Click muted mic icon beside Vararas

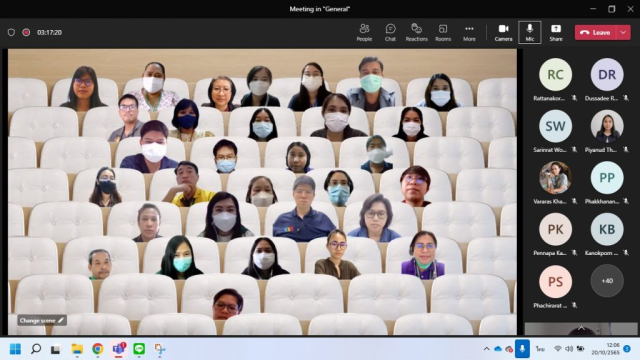click(x=574, y=201)
